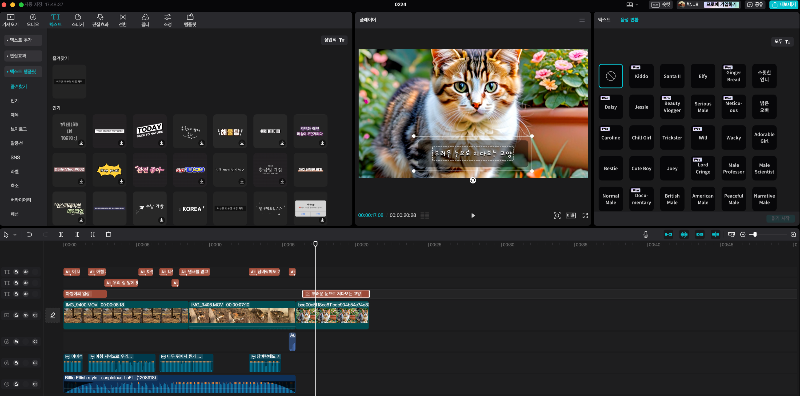Screen dimensions: 800x396
Task: Select the American Male voice tile
Action: (703, 199)
